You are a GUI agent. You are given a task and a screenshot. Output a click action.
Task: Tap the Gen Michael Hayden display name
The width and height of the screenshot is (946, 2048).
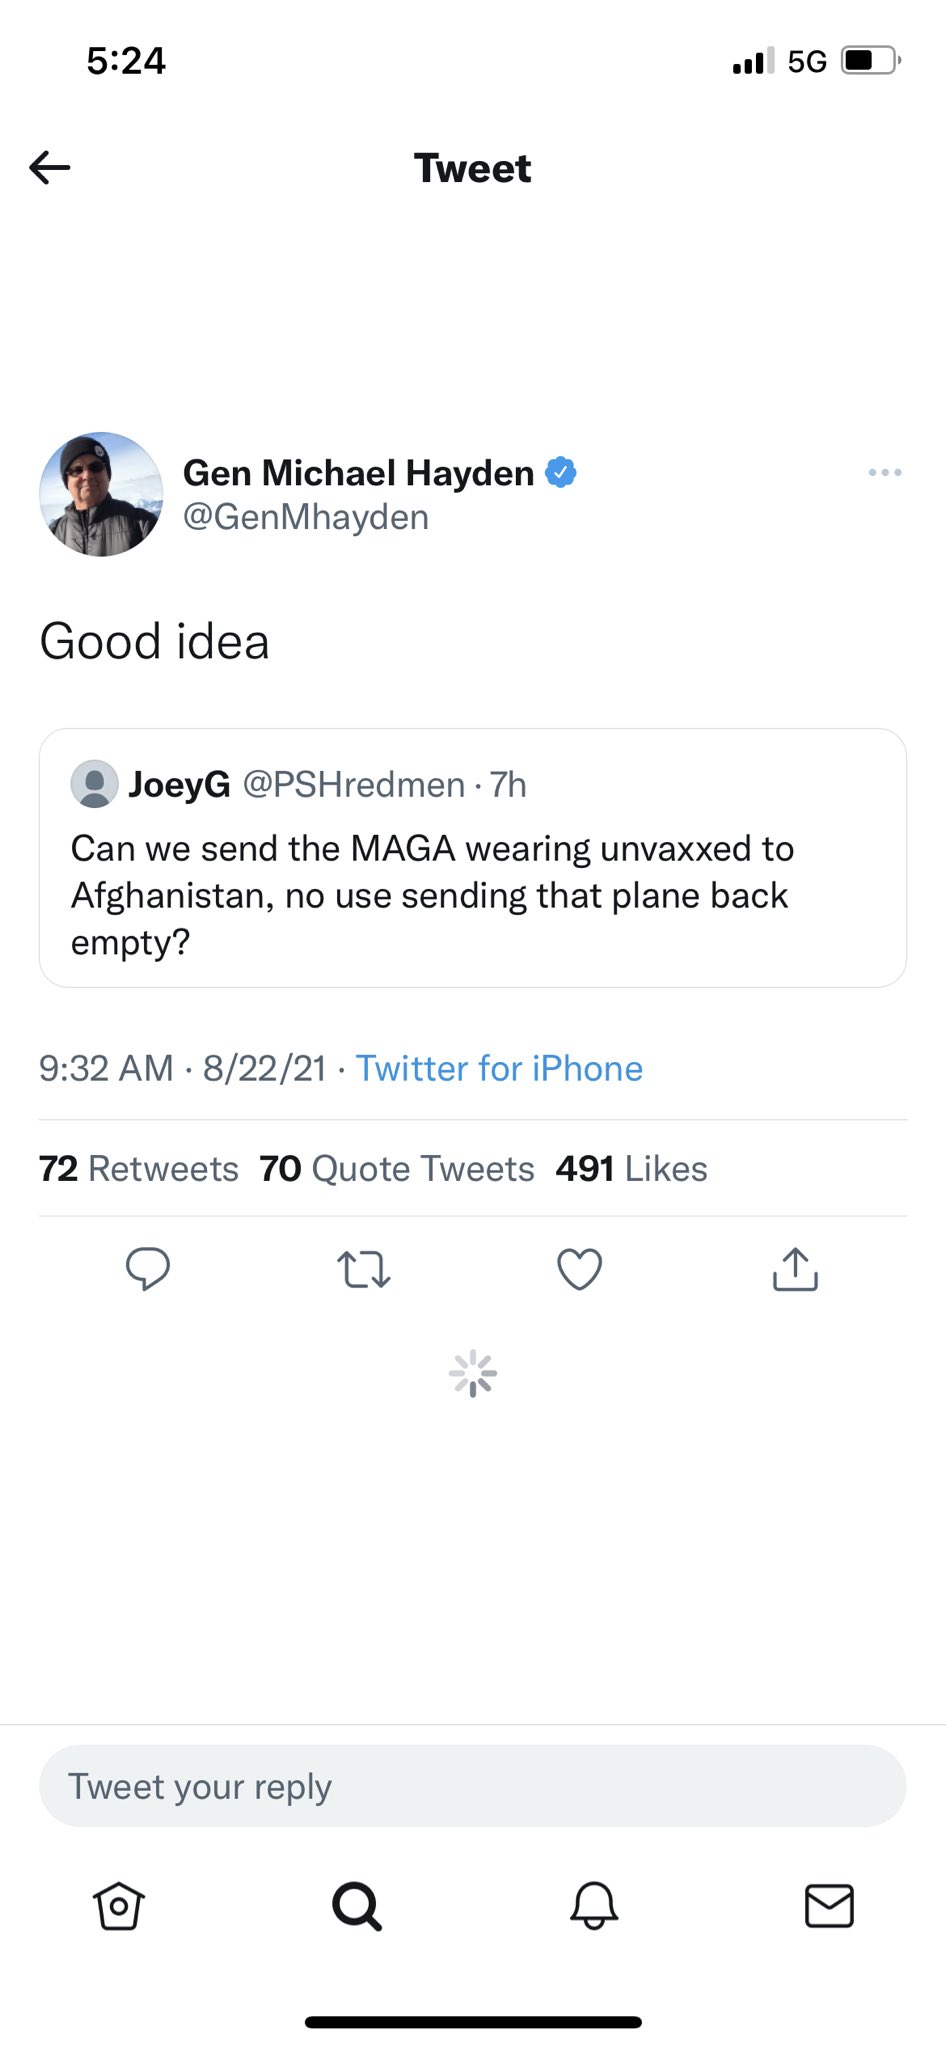tap(358, 472)
